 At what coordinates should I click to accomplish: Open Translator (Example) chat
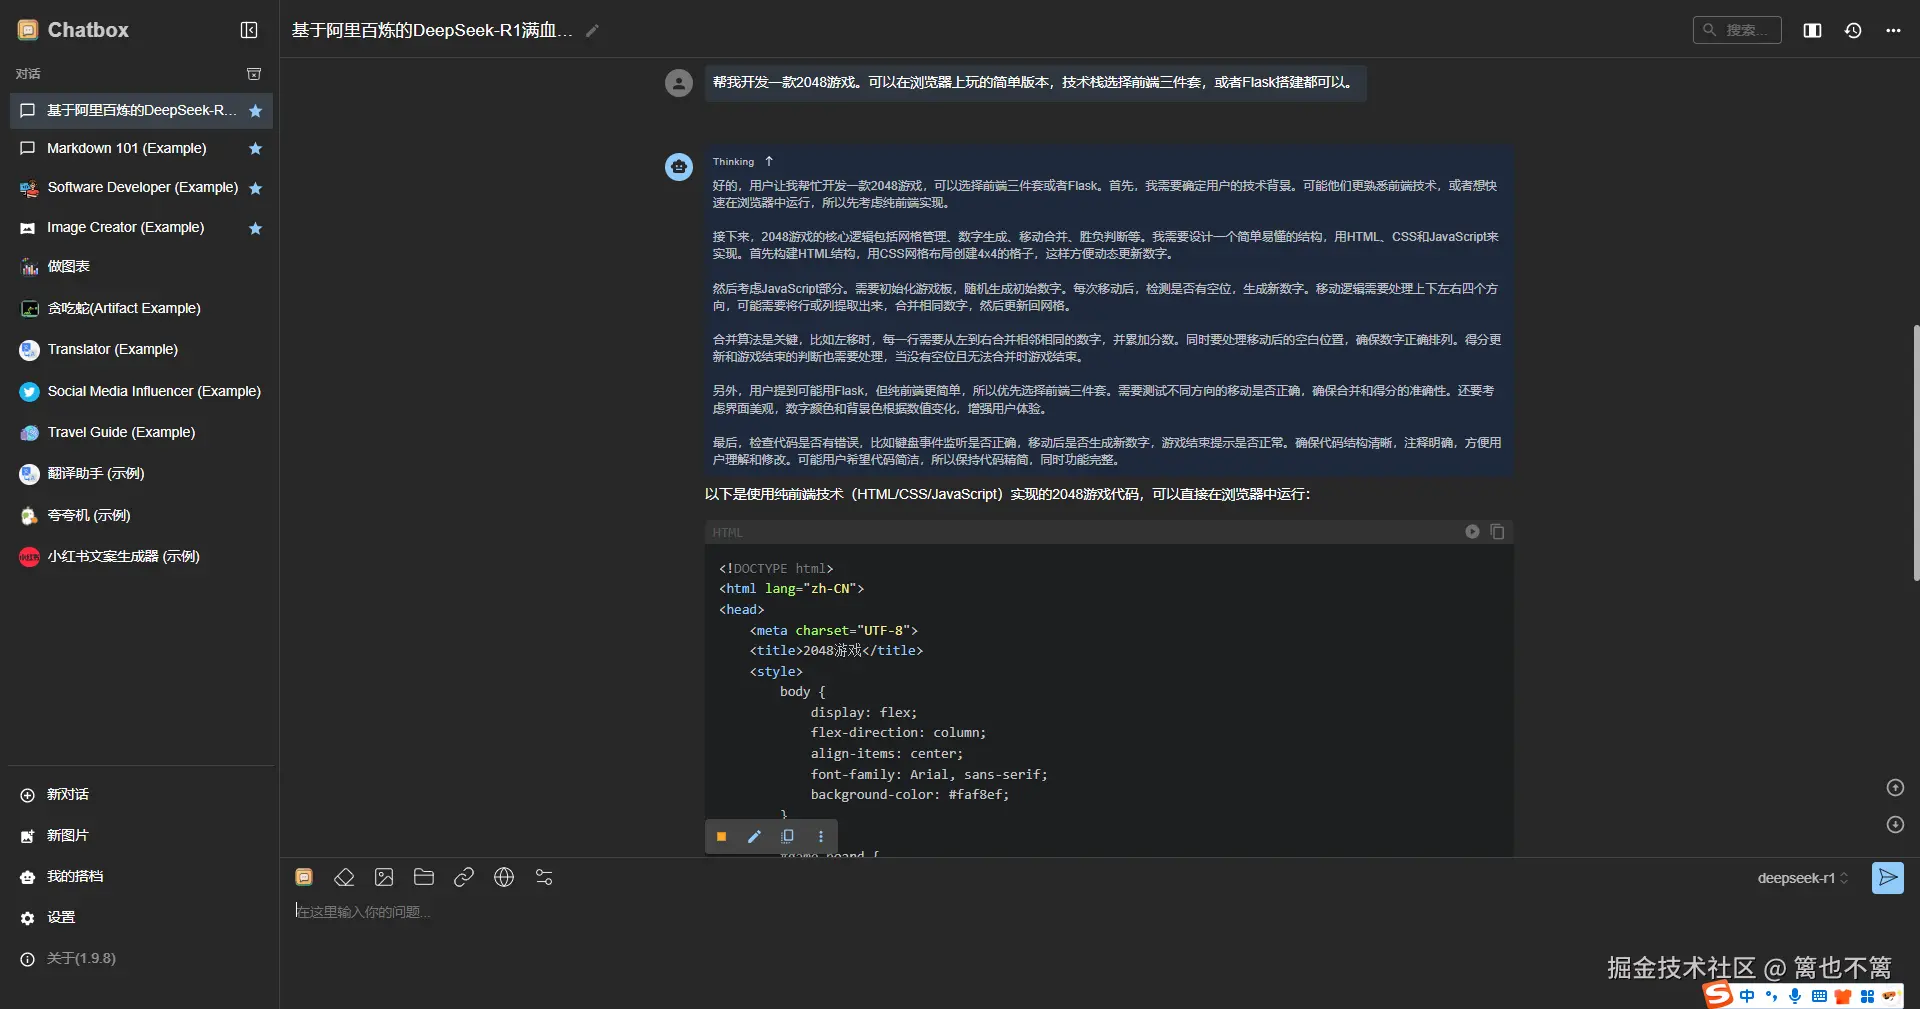(141, 349)
